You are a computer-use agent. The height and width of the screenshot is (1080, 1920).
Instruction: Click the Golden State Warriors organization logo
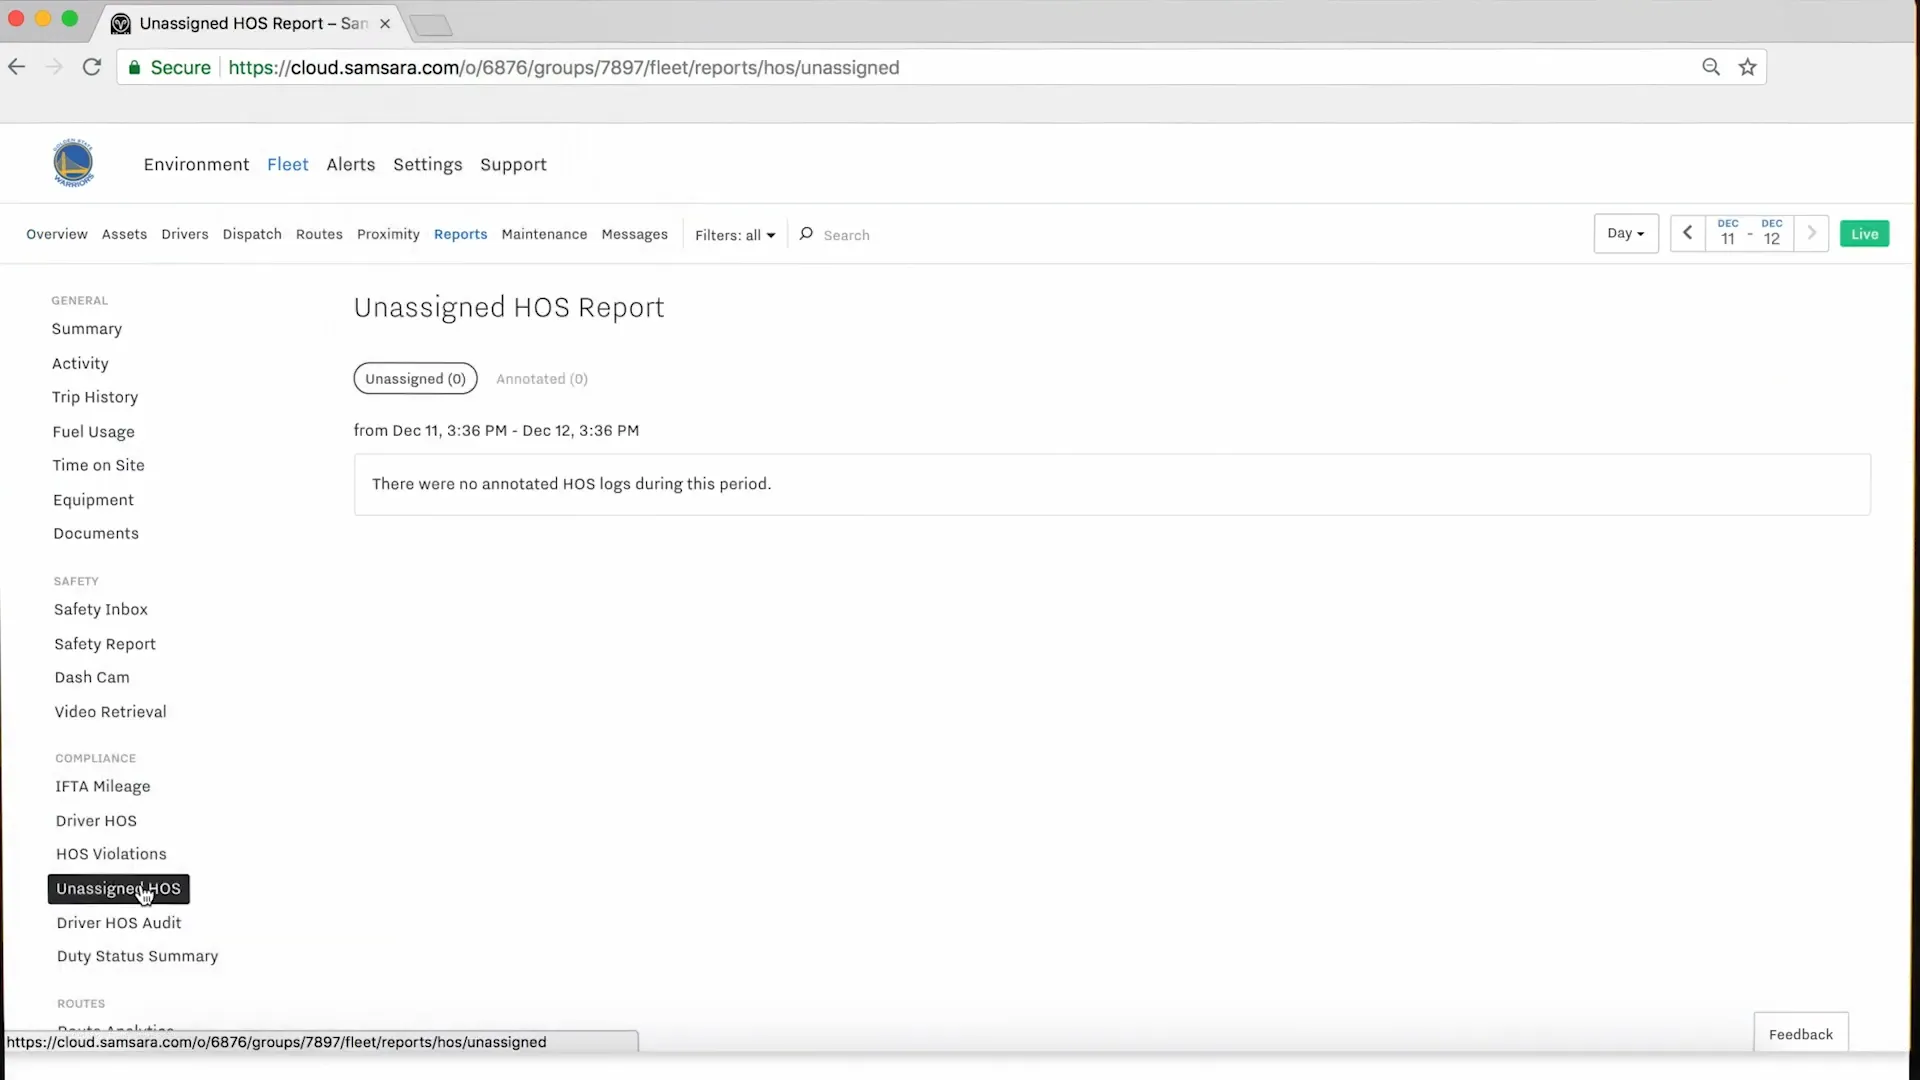click(x=73, y=162)
